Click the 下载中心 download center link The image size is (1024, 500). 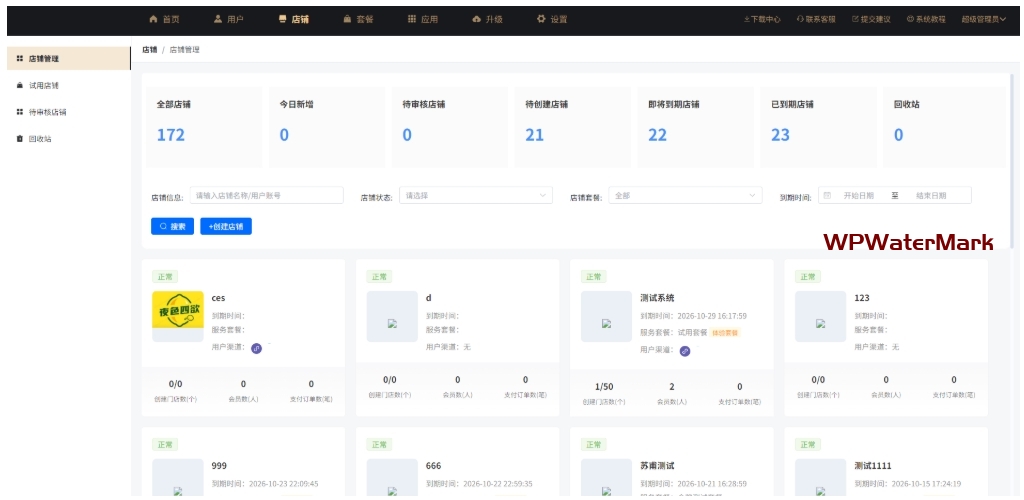pyautogui.click(x=761, y=19)
